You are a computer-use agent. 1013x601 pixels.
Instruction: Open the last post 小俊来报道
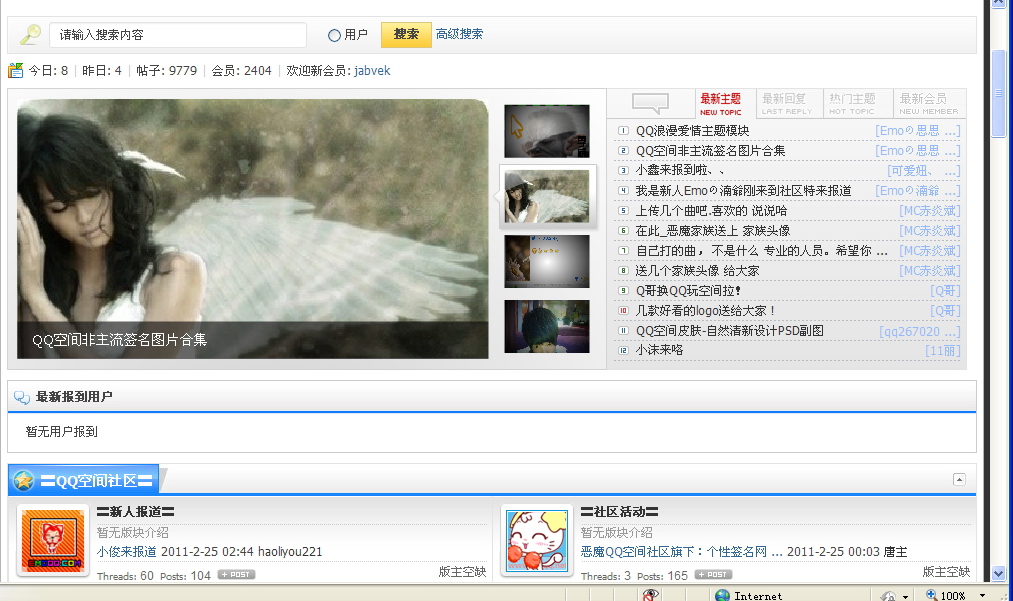click(127, 552)
